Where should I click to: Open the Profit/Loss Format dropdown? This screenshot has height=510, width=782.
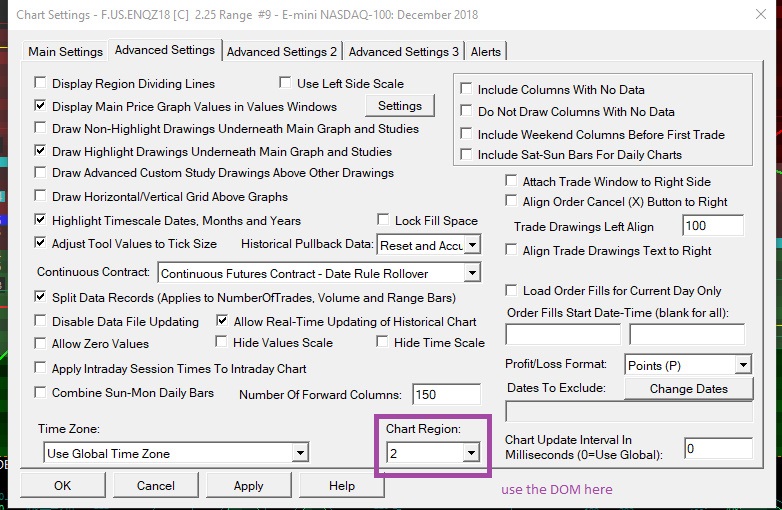point(743,365)
